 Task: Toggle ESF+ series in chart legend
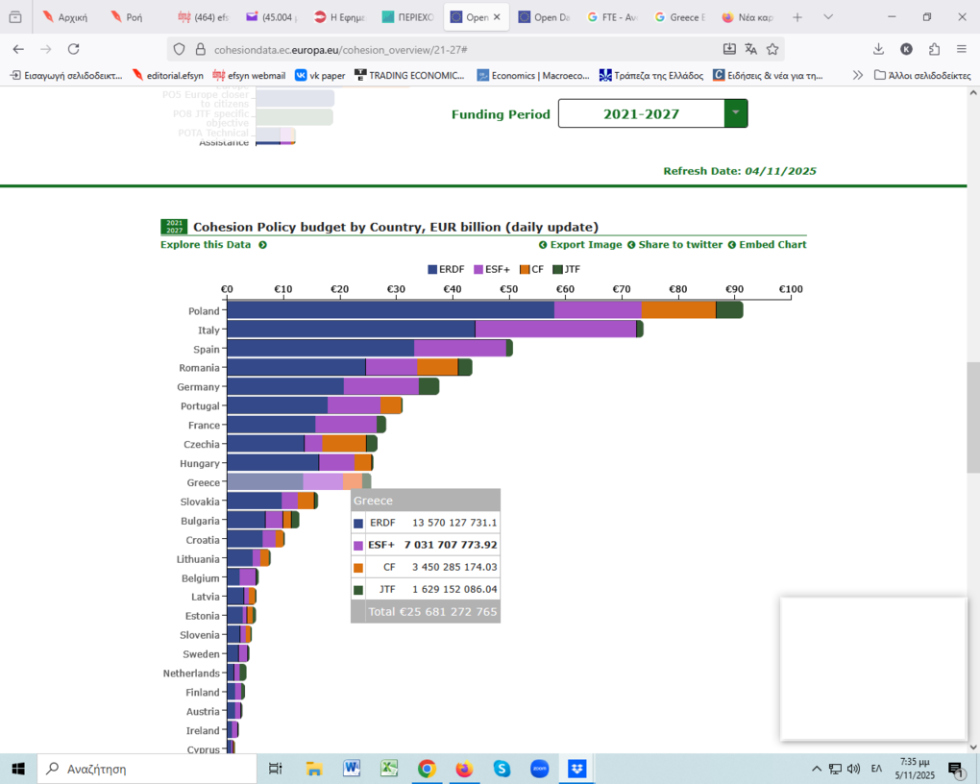[492, 269]
